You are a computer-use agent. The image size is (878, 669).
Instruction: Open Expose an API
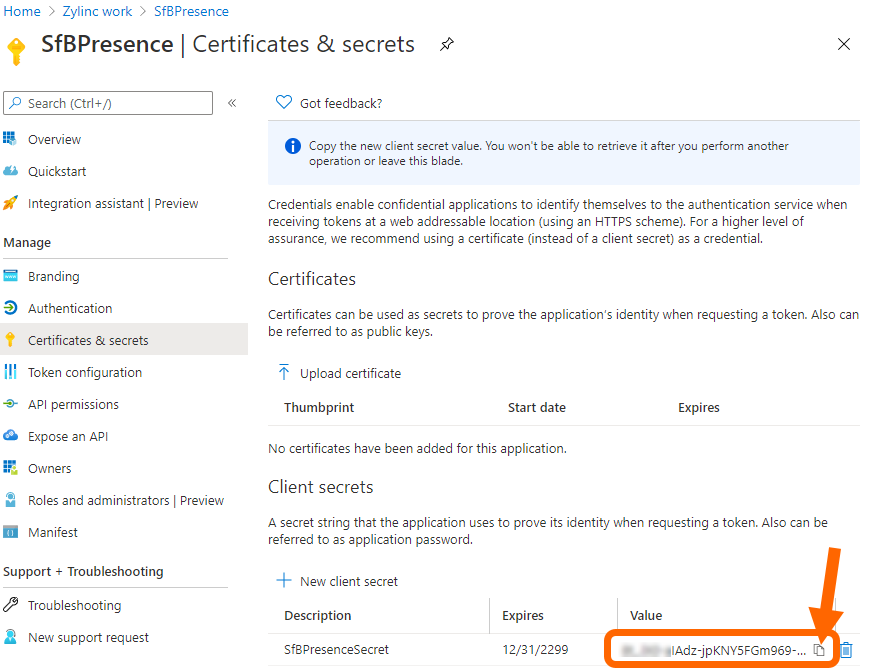(68, 436)
